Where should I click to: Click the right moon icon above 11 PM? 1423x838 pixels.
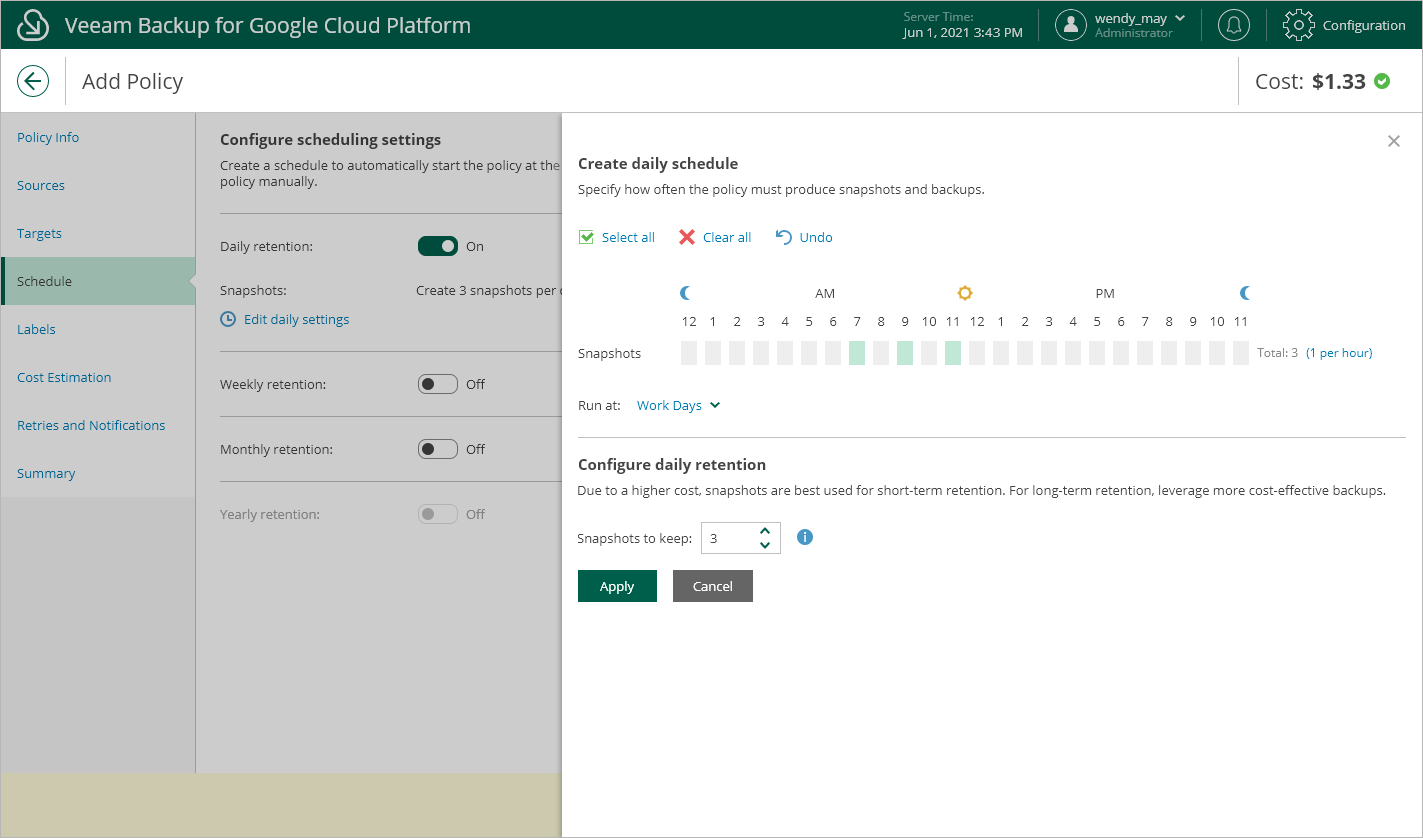(x=1245, y=293)
